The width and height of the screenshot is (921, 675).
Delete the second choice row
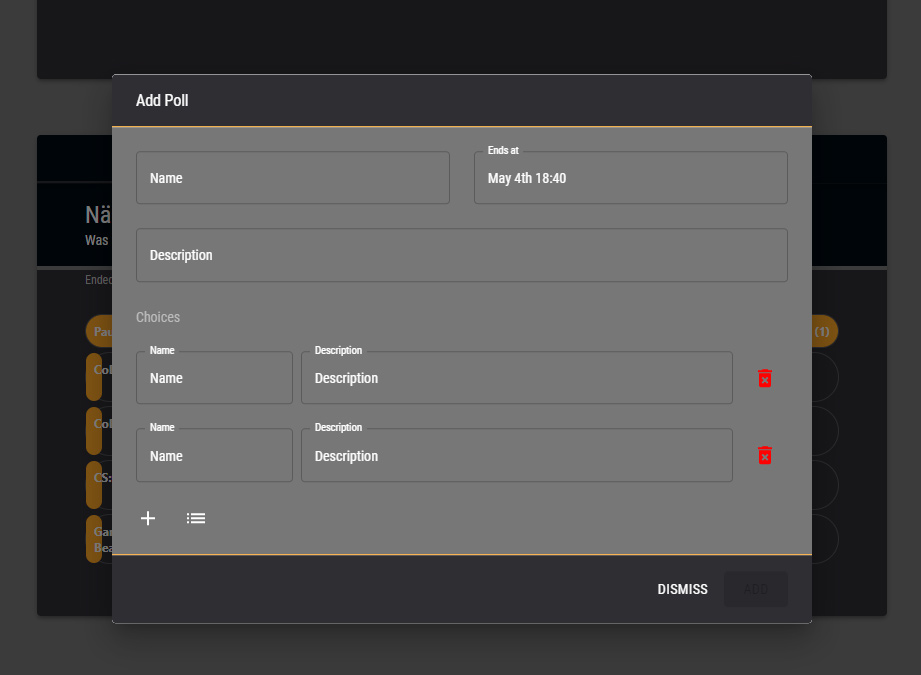(765, 456)
